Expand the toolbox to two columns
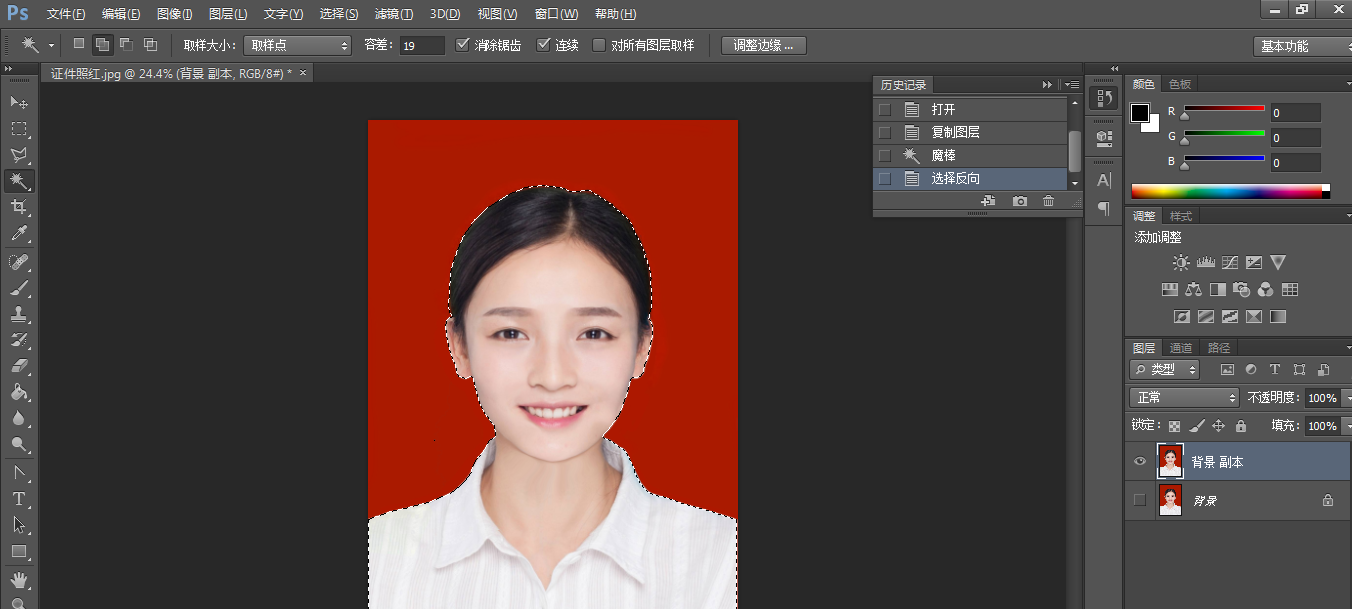This screenshot has width=1352, height=609. pos(8,69)
